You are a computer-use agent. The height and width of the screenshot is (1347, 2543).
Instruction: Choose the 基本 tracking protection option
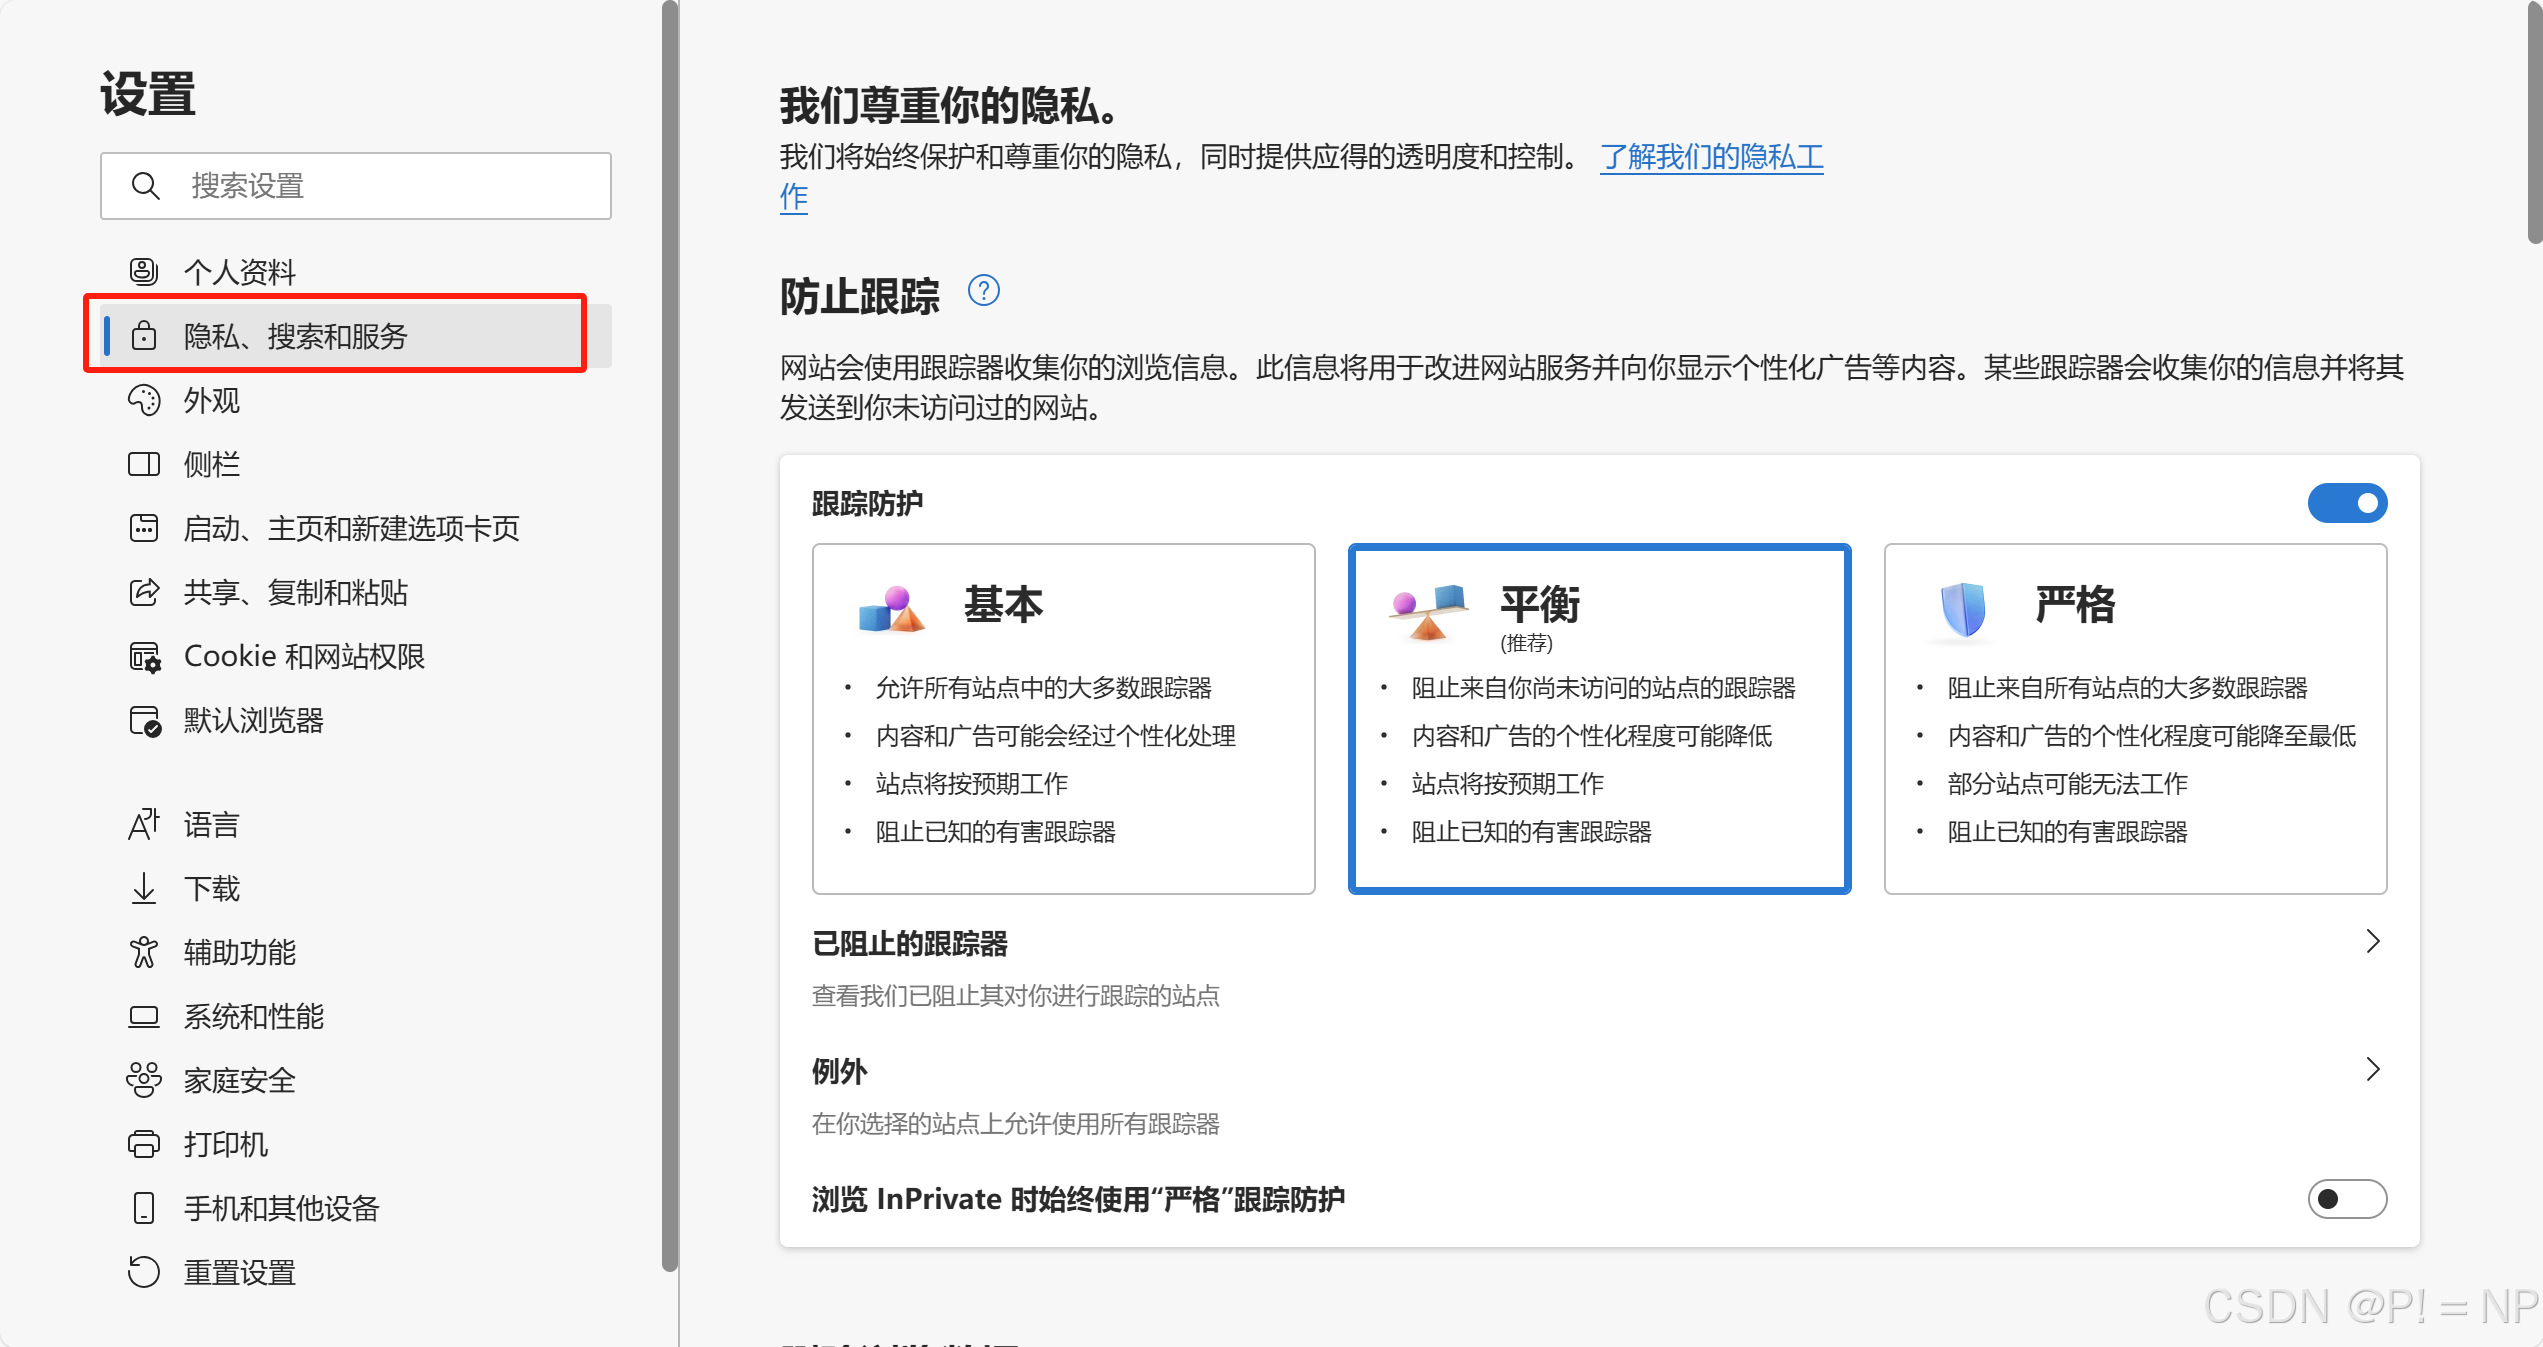tap(1063, 718)
